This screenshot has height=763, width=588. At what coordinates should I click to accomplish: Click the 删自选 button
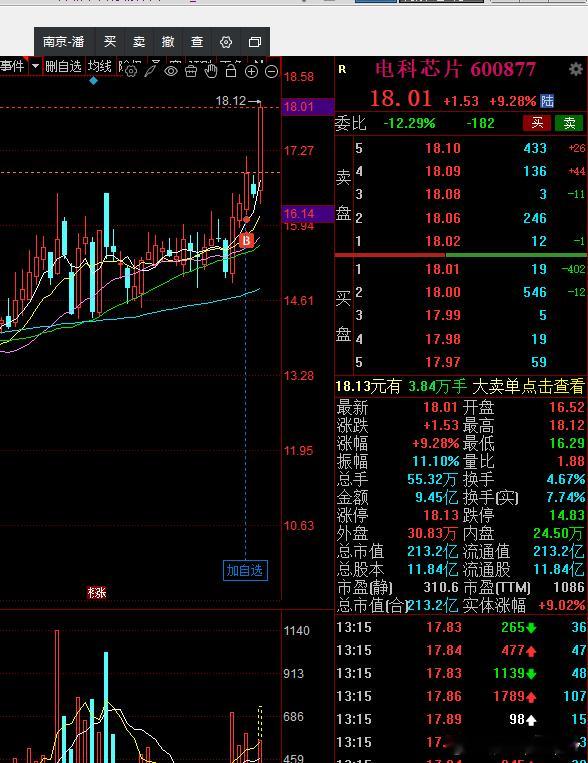[x=63, y=66]
